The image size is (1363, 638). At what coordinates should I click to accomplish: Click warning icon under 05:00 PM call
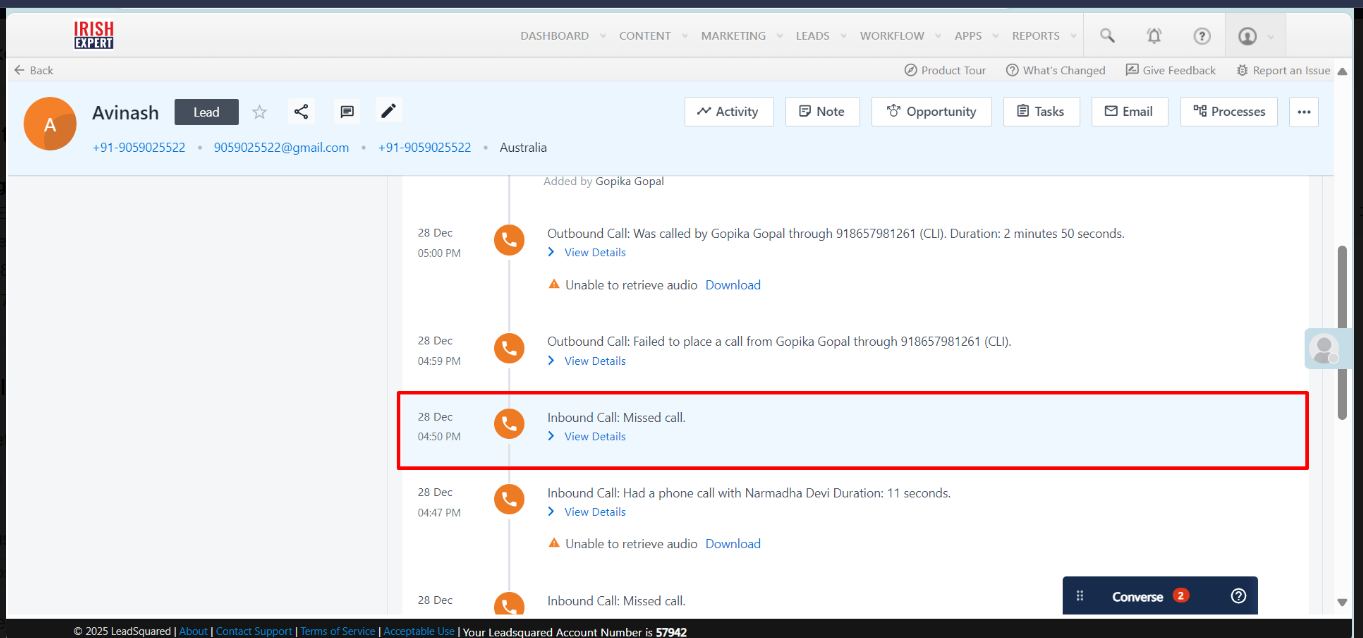pyautogui.click(x=554, y=285)
